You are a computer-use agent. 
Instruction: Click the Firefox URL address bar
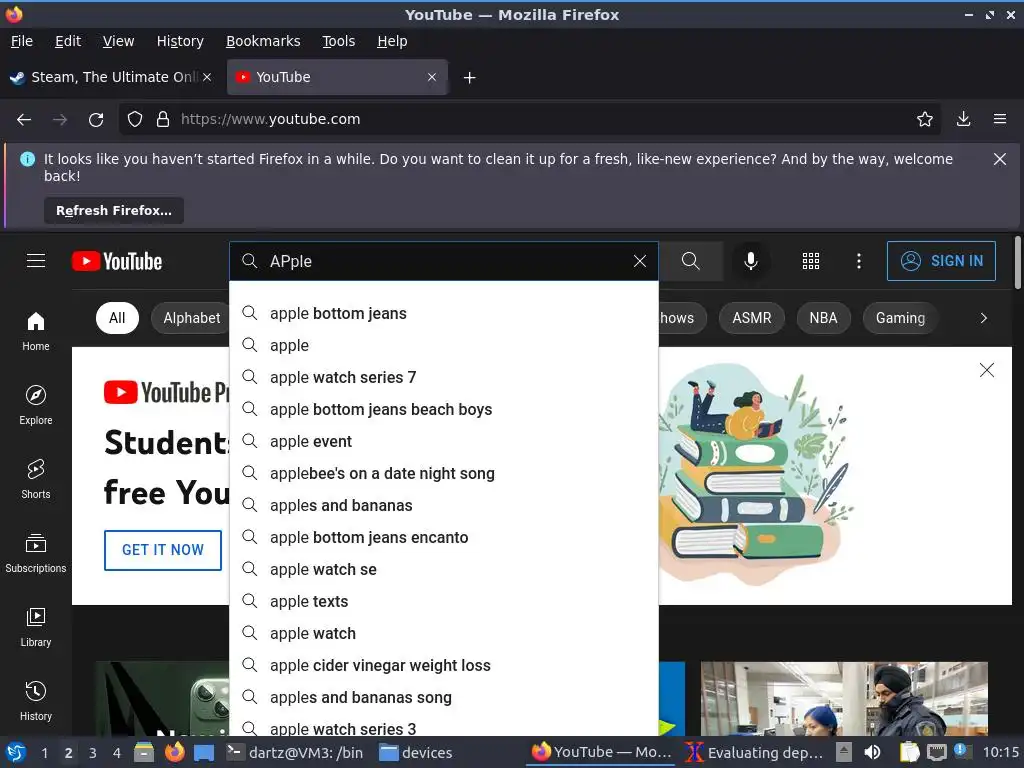tap(529, 120)
